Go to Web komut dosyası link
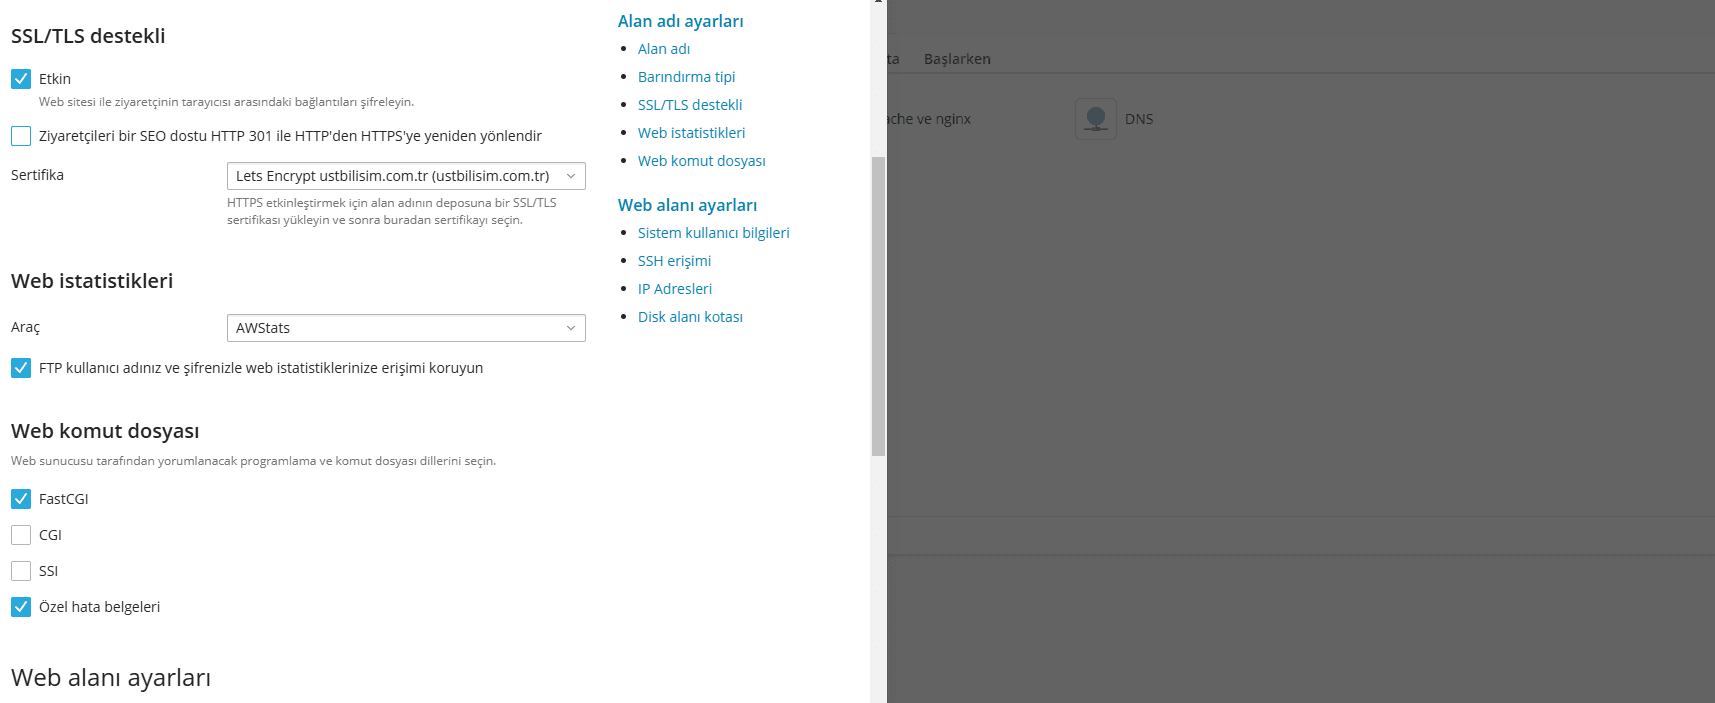This screenshot has height=703, width=1715. tap(701, 161)
